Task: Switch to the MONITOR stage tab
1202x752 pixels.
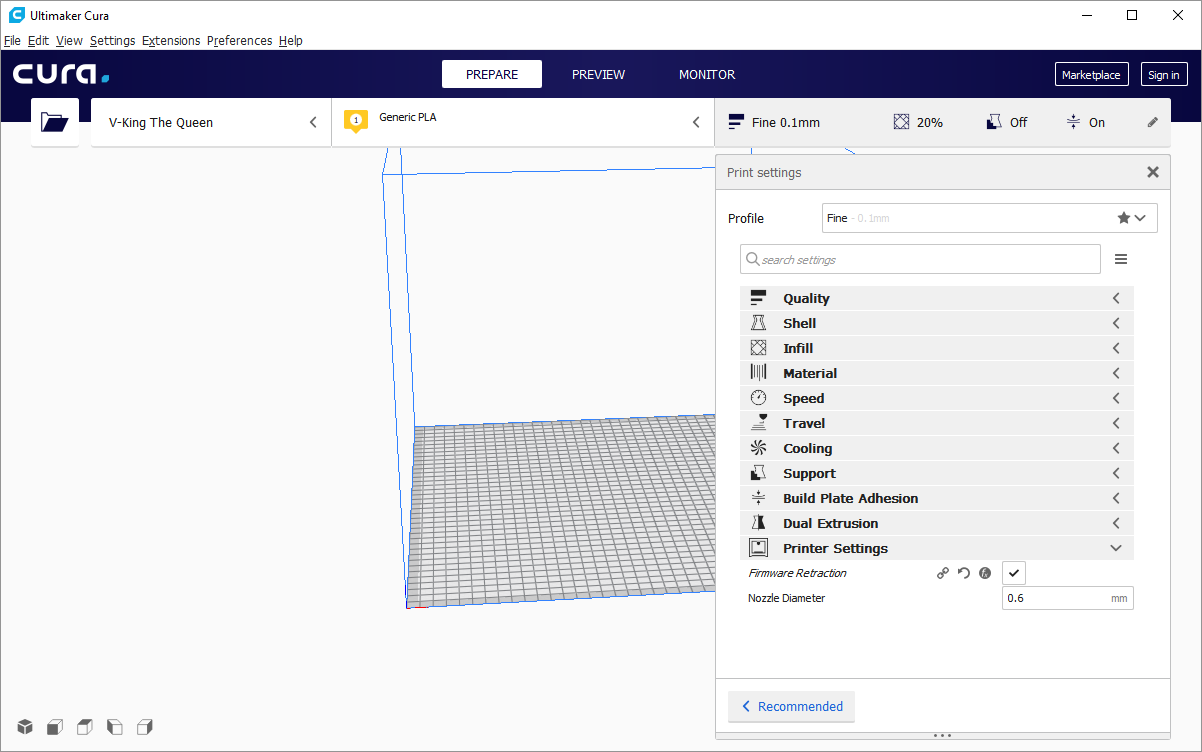Action: (x=707, y=74)
